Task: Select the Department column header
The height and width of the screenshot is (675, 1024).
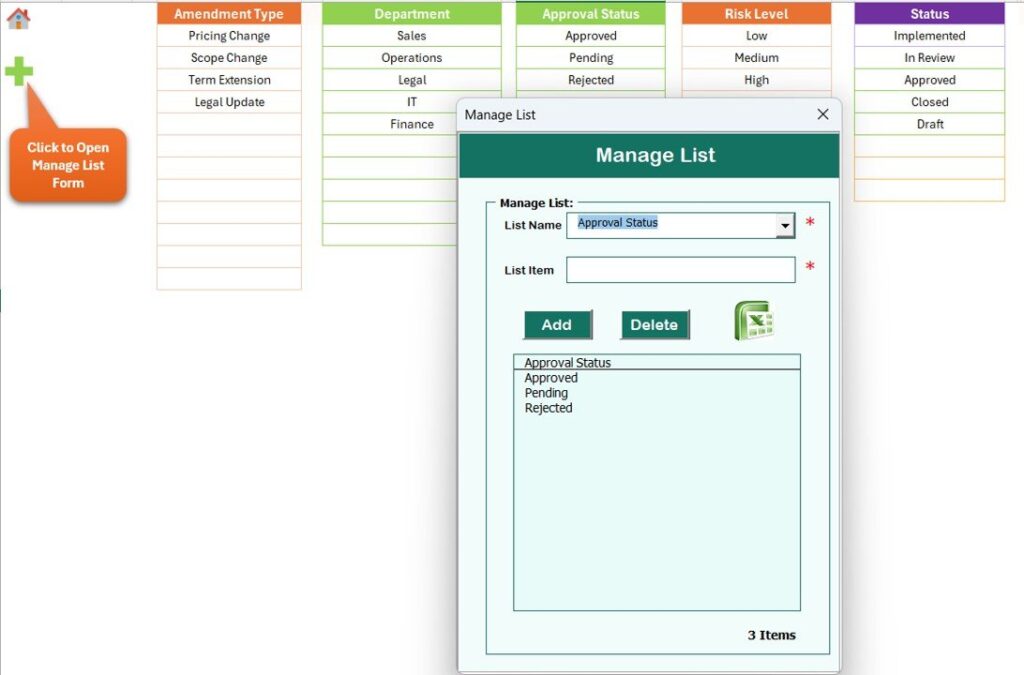Action: (x=411, y=14)
